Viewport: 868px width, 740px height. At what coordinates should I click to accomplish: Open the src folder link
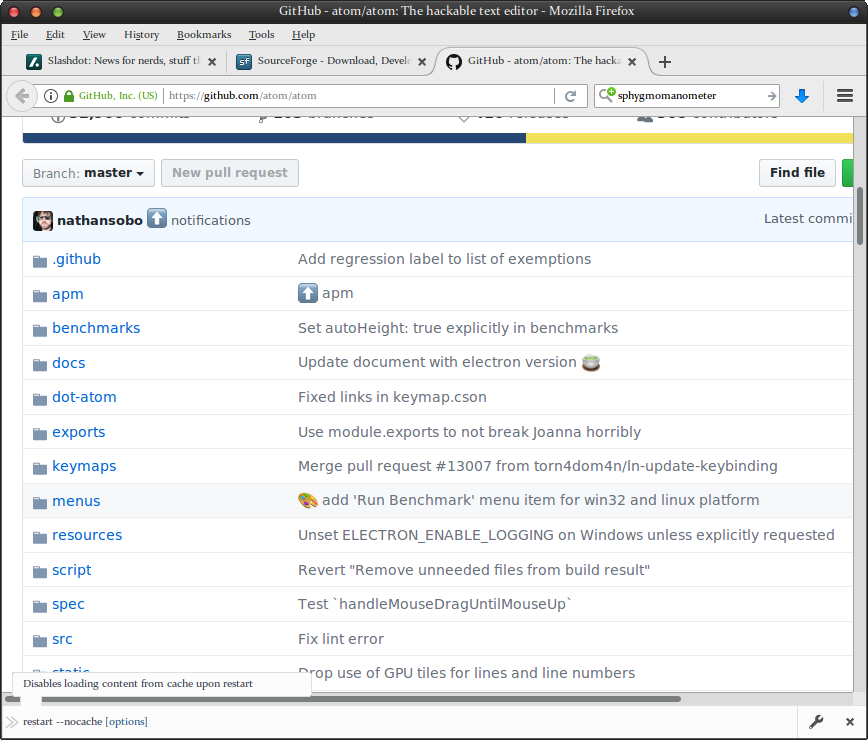pos(62,639)
